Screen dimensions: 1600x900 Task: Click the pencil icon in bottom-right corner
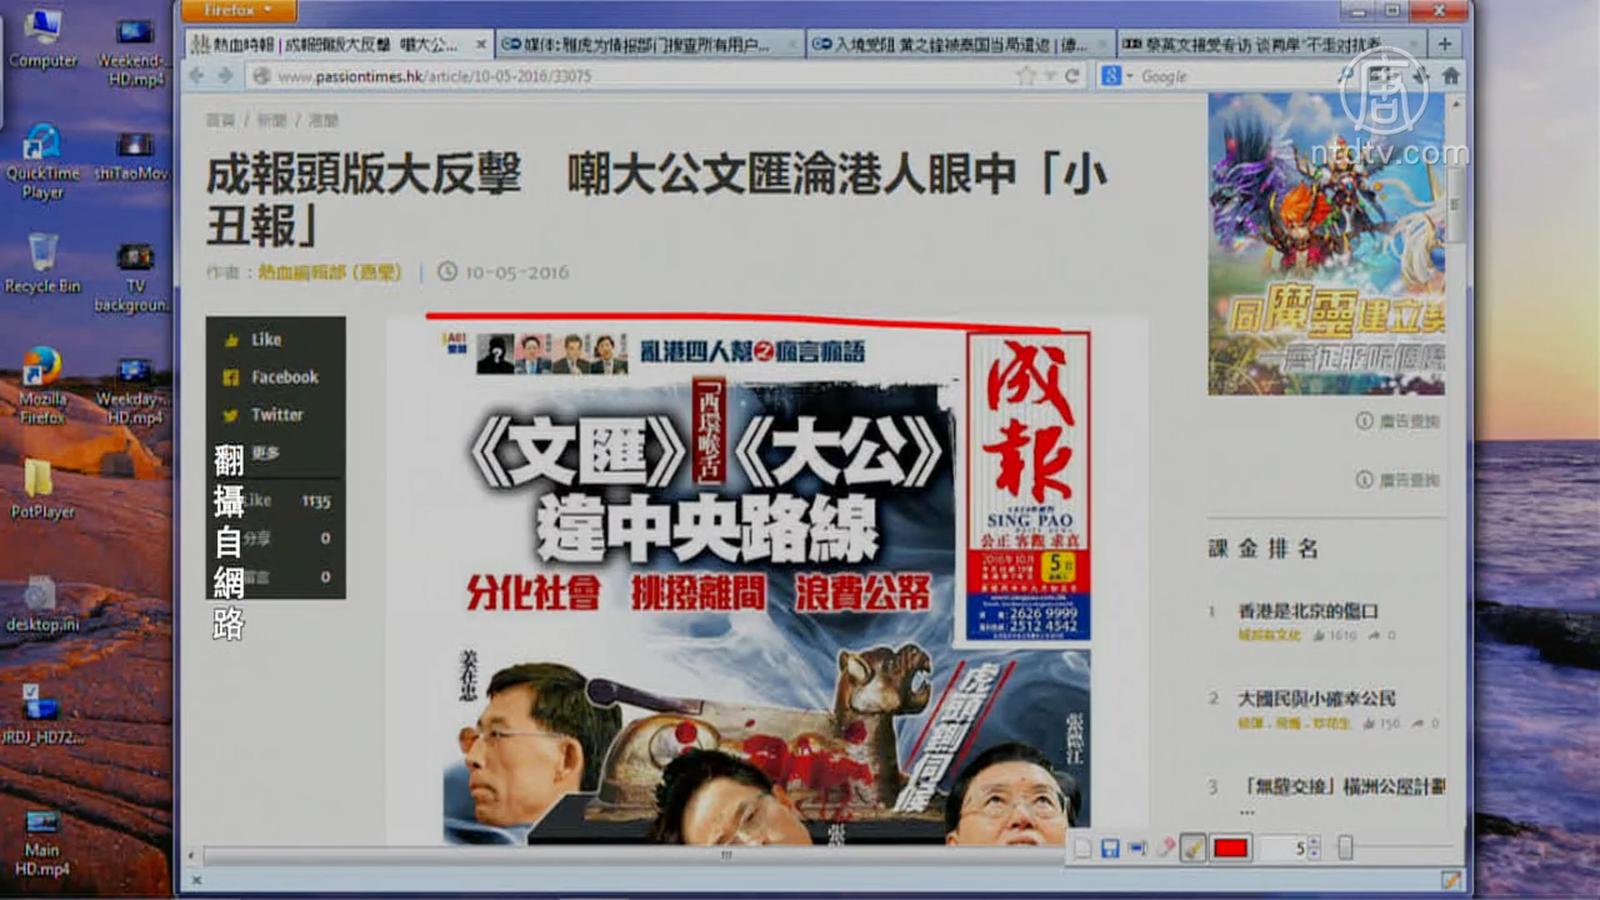click(1450, 880)
